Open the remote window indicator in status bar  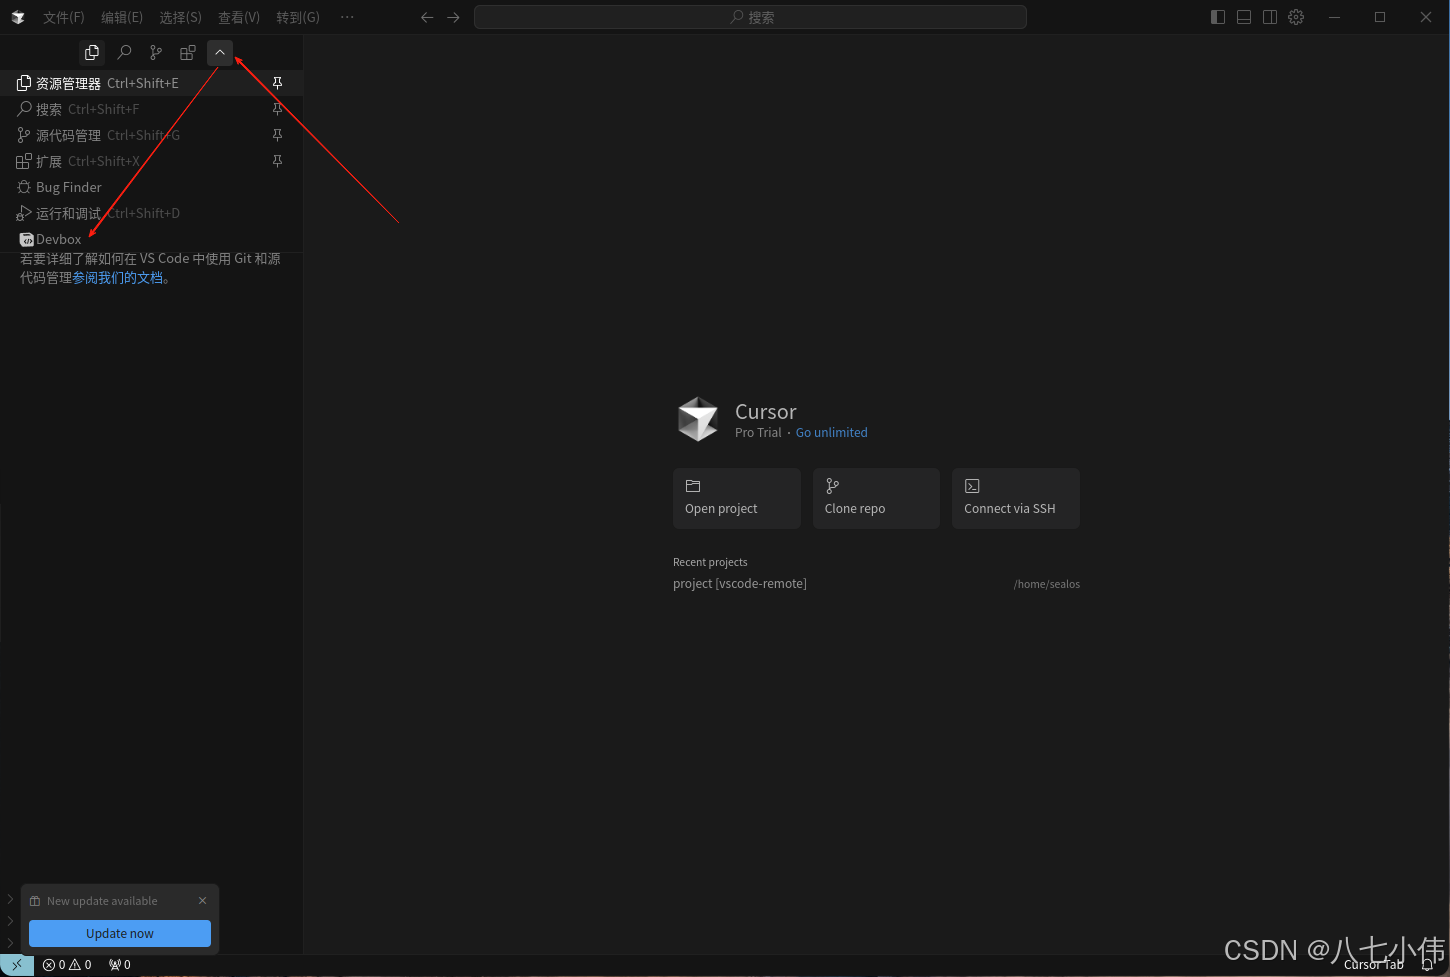tap(17, 965)
